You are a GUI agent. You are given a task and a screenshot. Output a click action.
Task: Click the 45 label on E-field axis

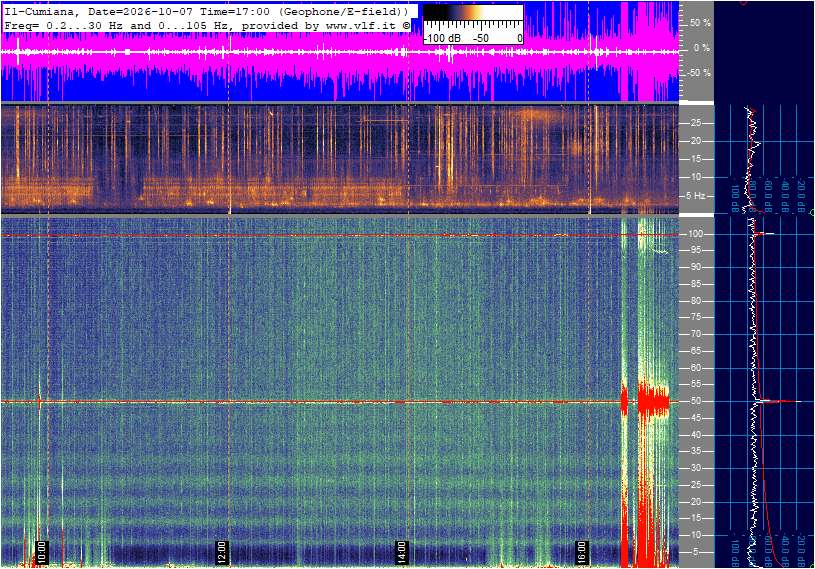tap(695, 418)
